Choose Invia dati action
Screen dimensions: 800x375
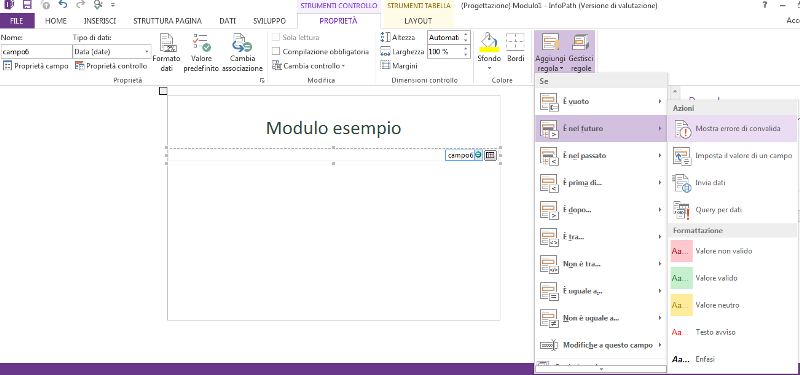click(733, 183)
